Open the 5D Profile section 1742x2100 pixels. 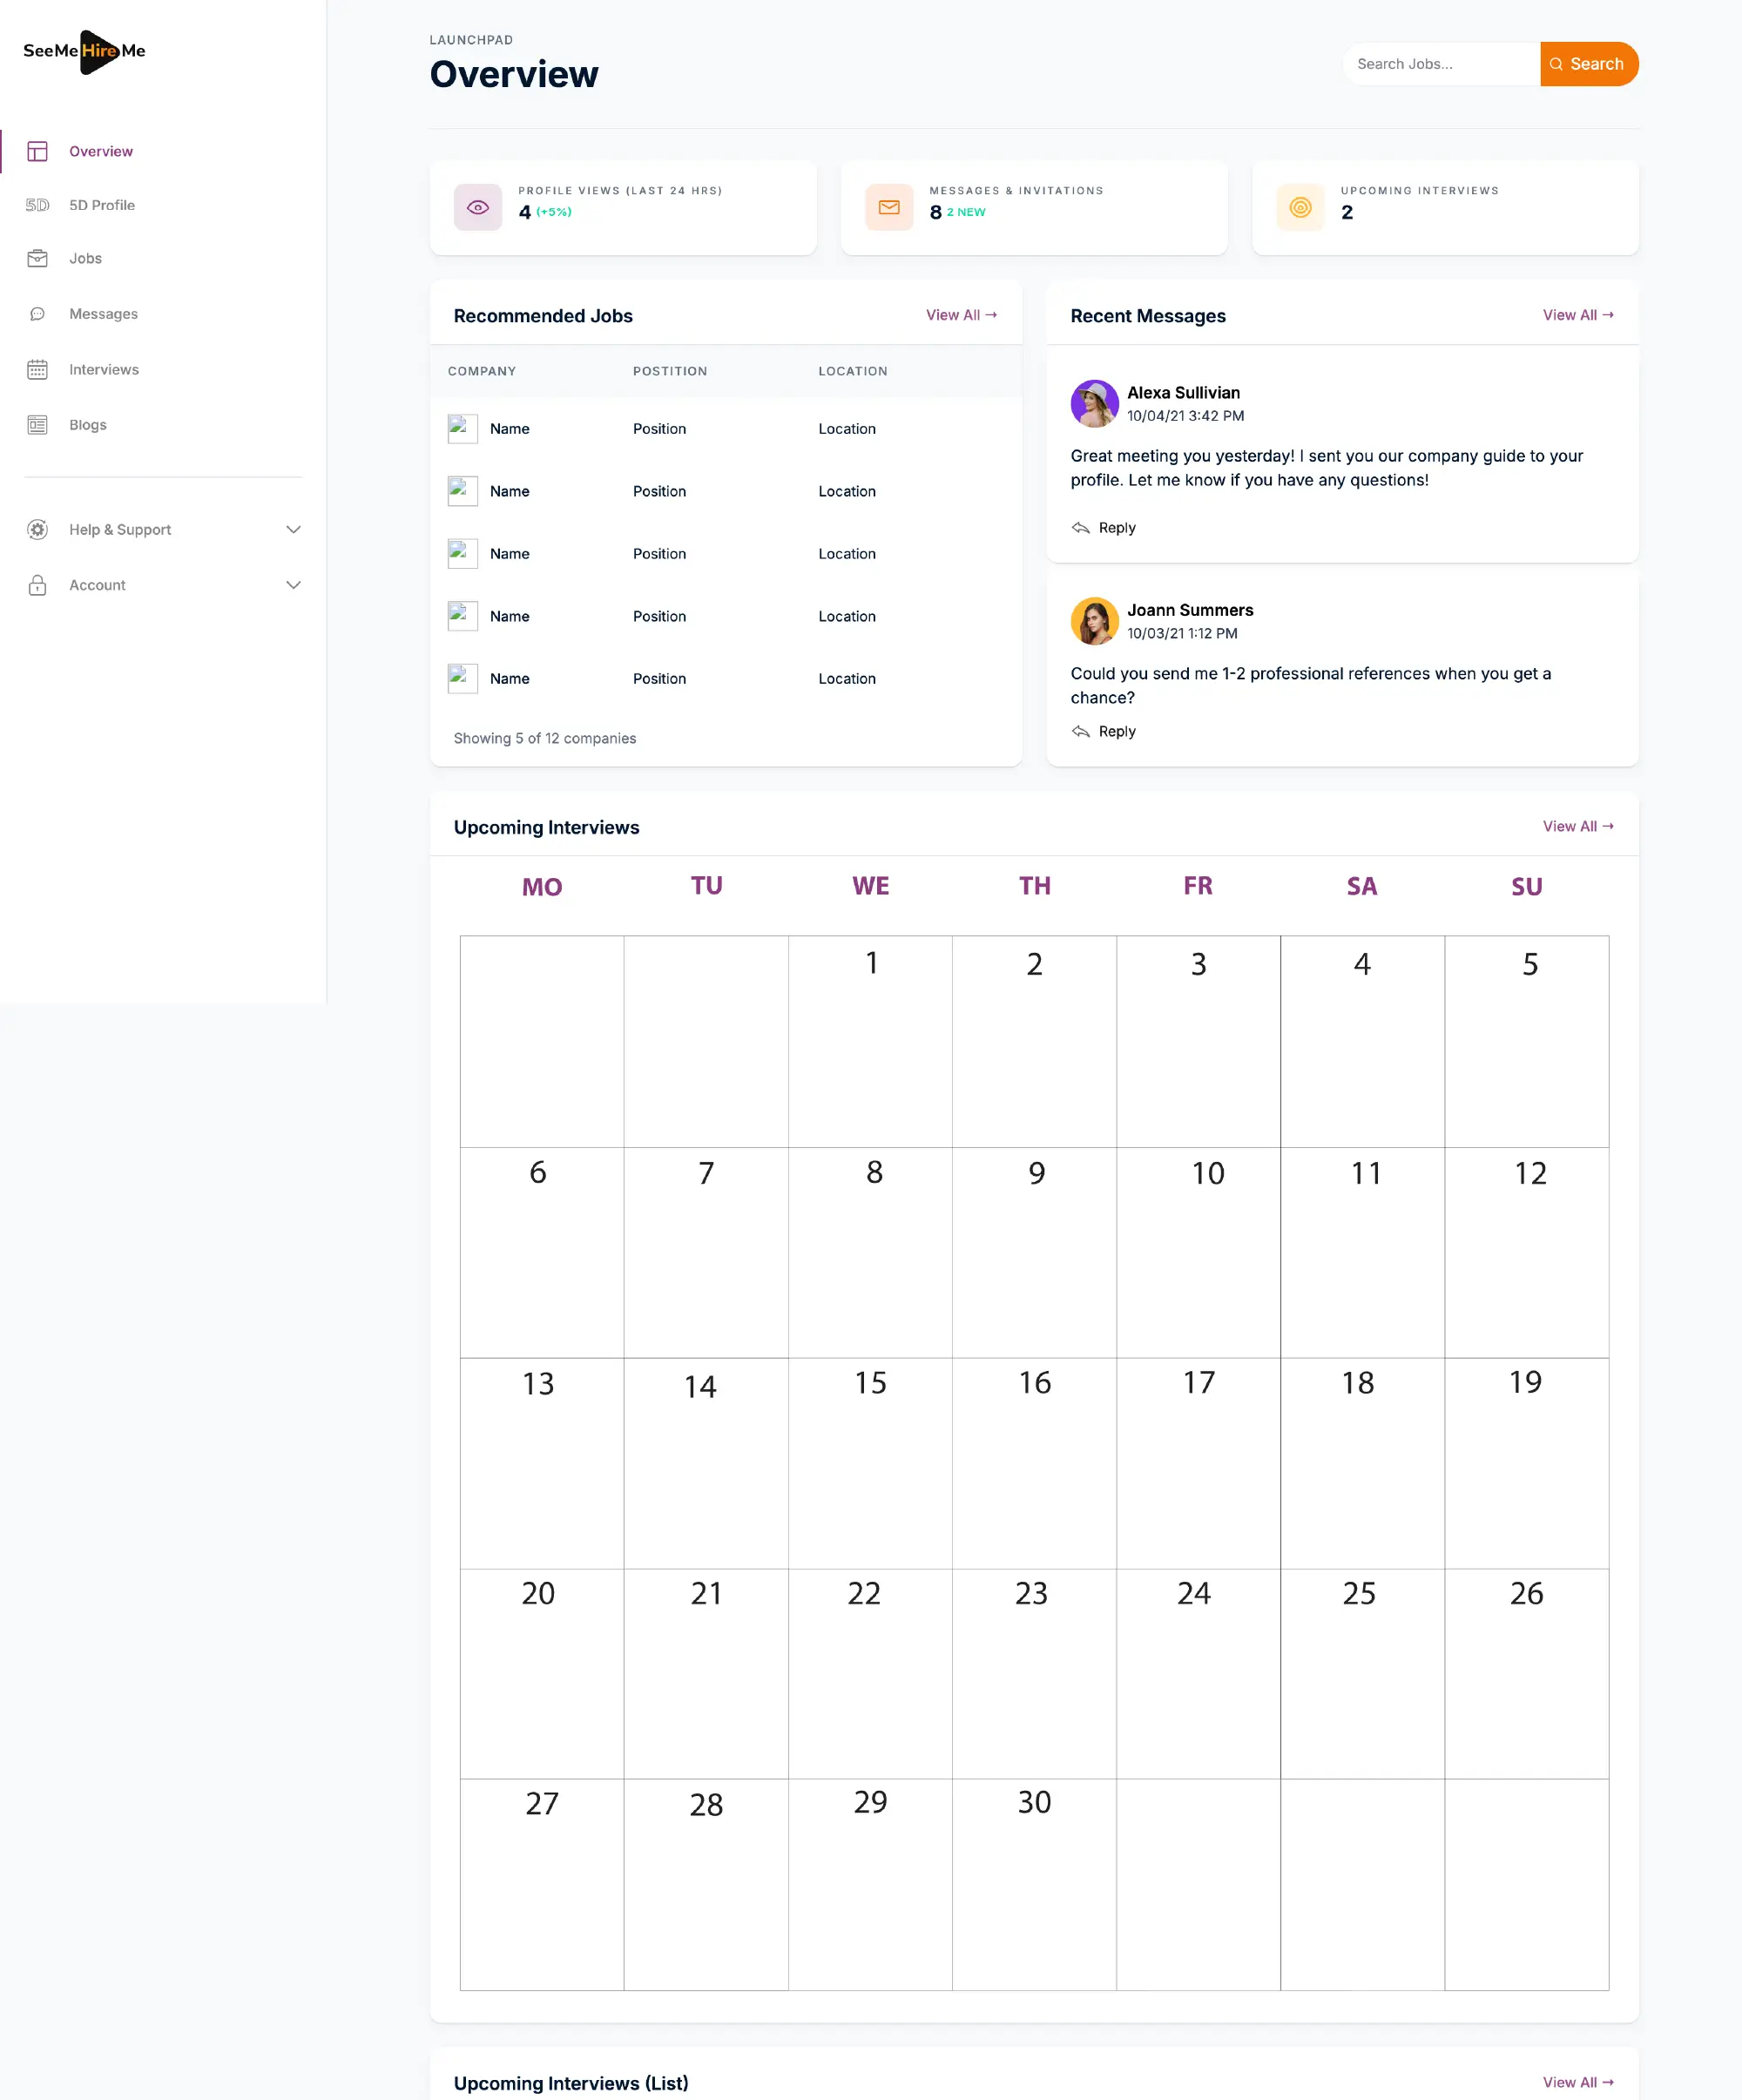pyautogui.click(x=102, y=204)
